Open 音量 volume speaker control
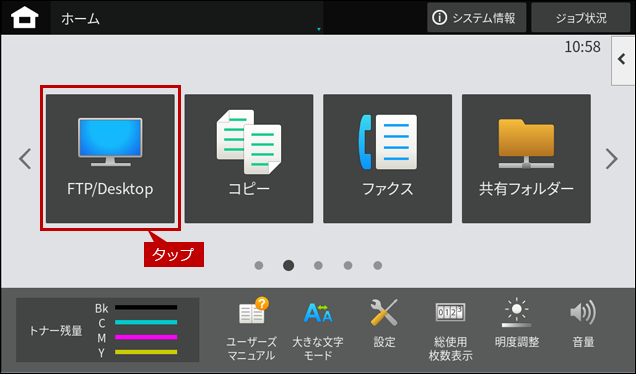The height and width of the screenshot is (374, 636). click(x=583, y=323)
